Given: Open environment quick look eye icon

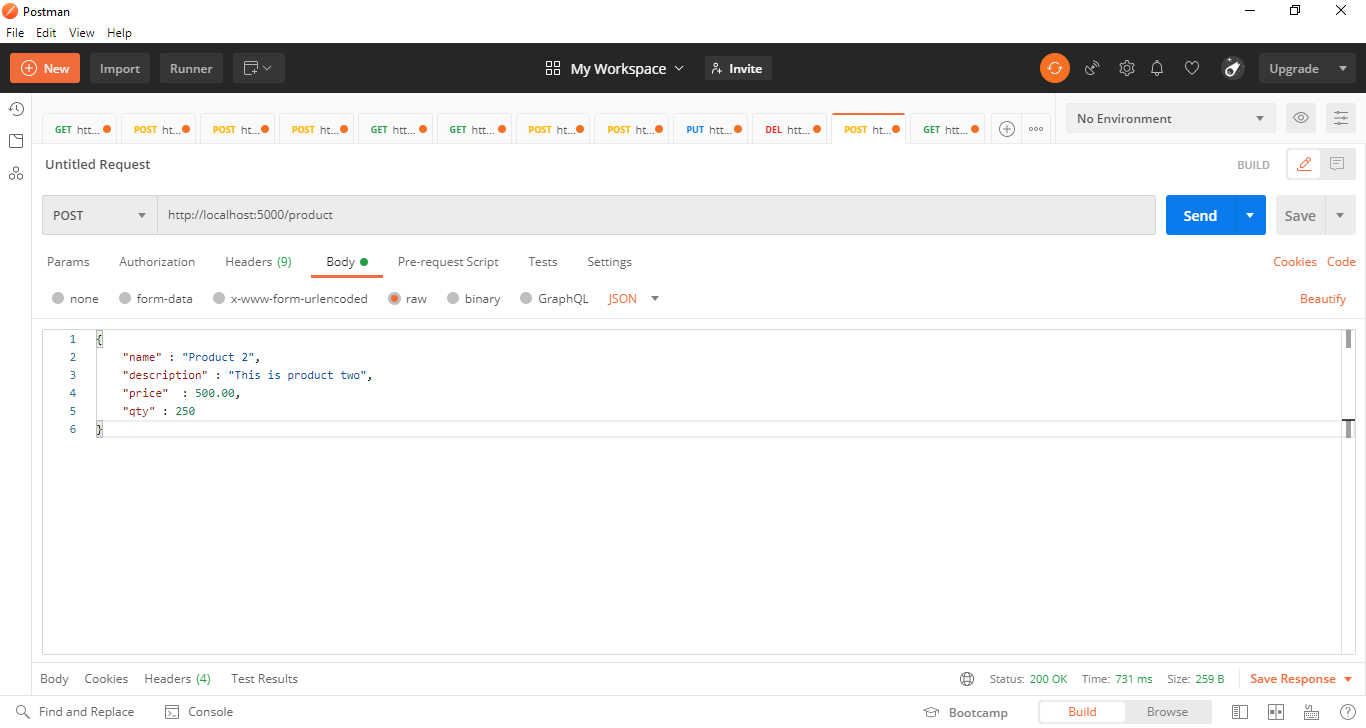Looking at the screenshot, I should point(1300,118).
